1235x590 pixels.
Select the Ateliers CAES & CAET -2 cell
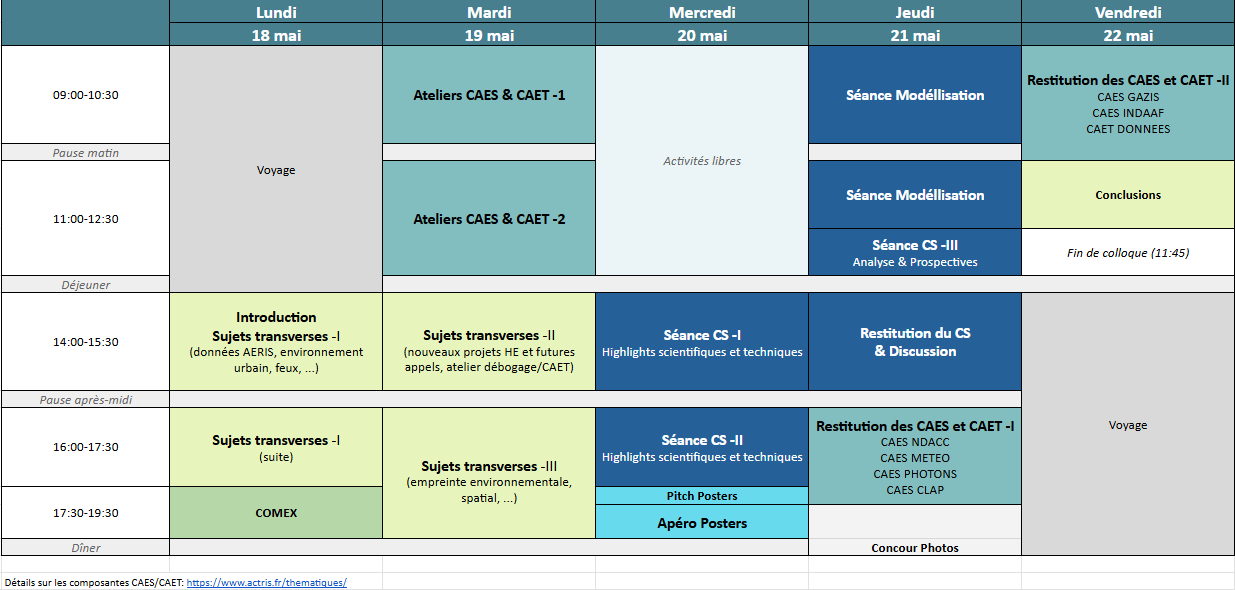pos(489,219)
